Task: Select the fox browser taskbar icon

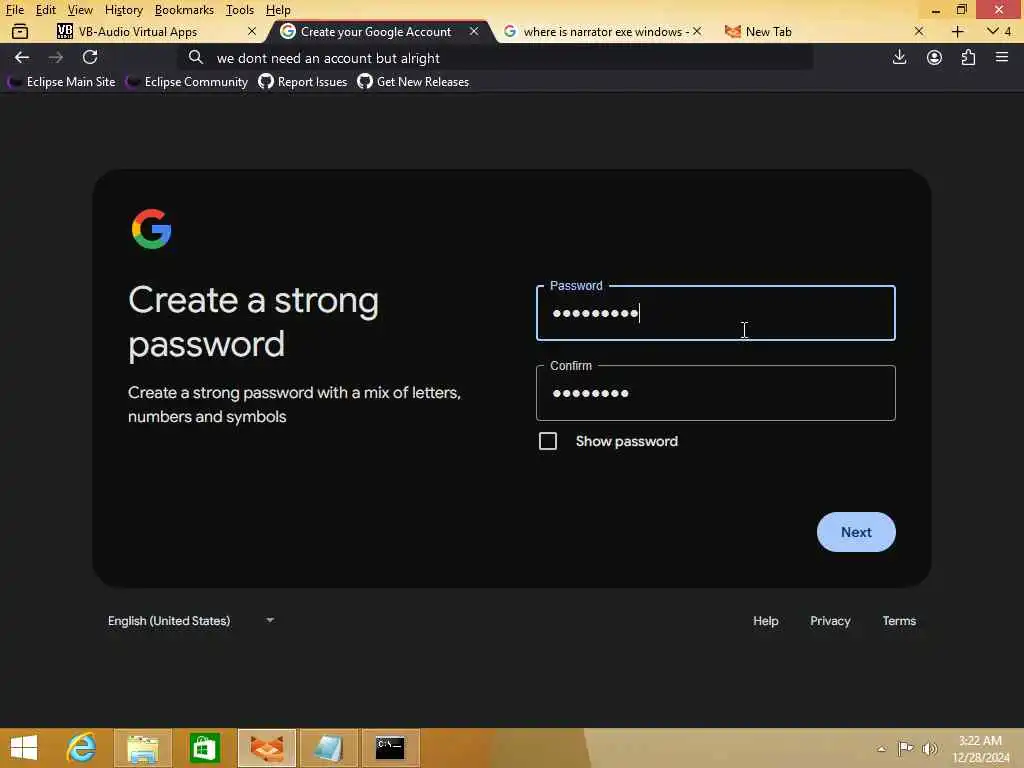Action: pos(267,748)
